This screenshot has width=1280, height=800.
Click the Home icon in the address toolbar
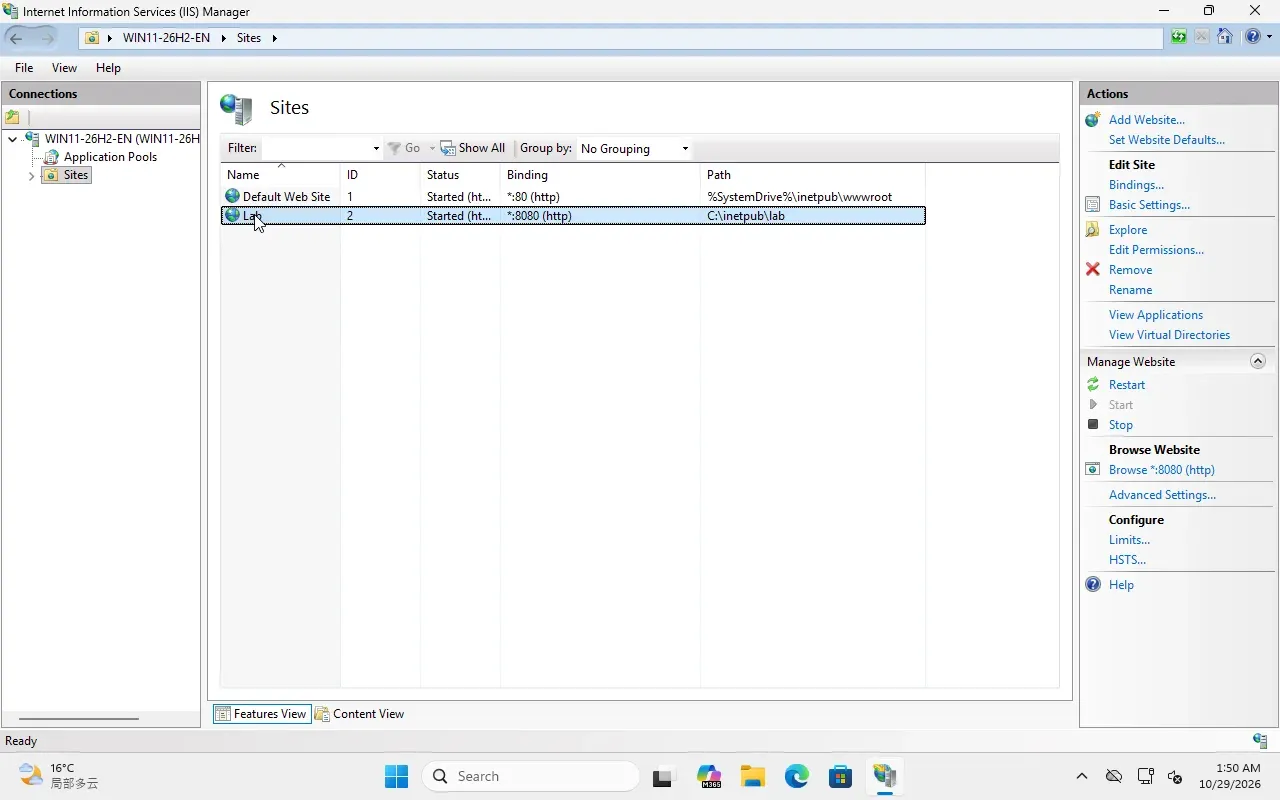tap(1225, 38)
